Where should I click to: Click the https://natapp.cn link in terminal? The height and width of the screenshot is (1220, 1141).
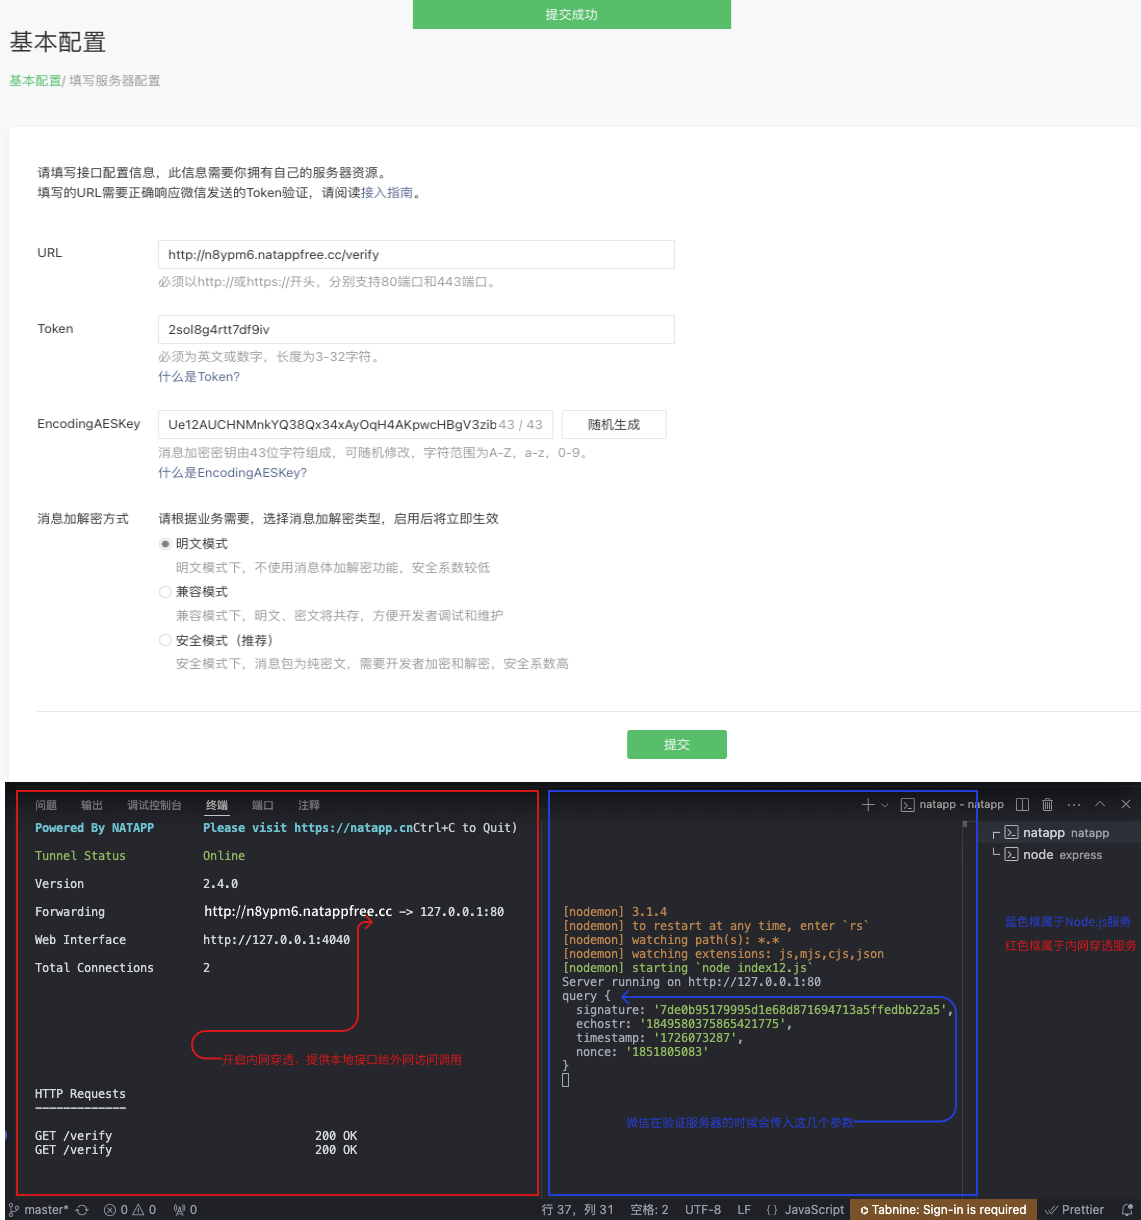tap(354, 828)
